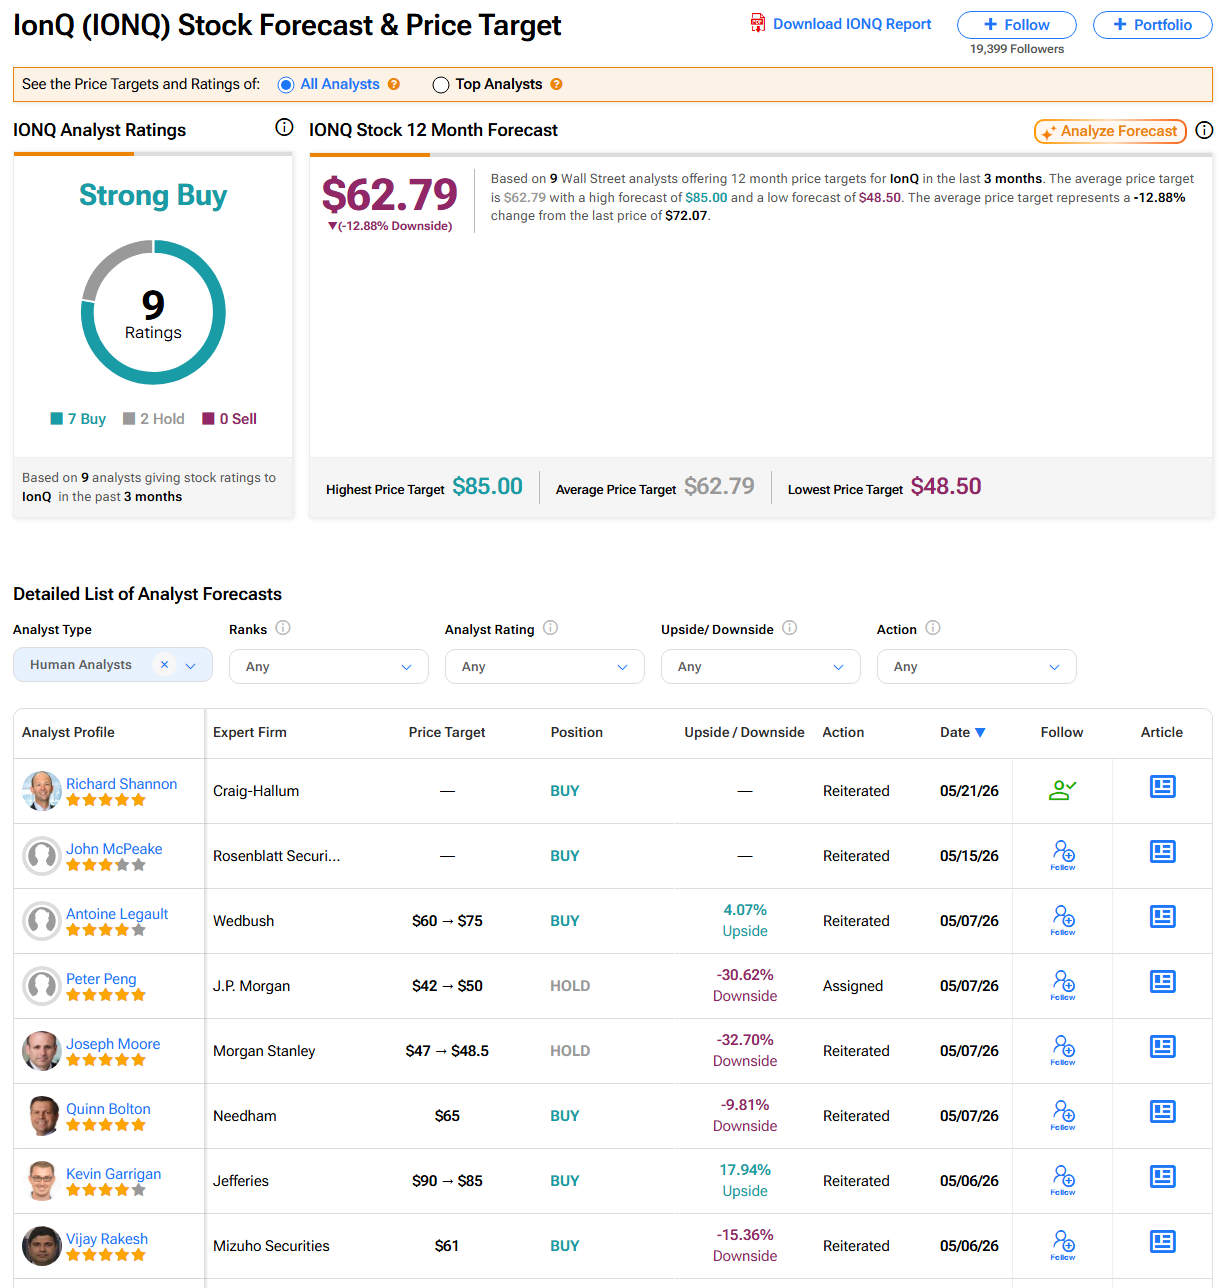Select the Top Analysts radio button
This screenshot has width=1222, height=1288.
pos(441,85)
